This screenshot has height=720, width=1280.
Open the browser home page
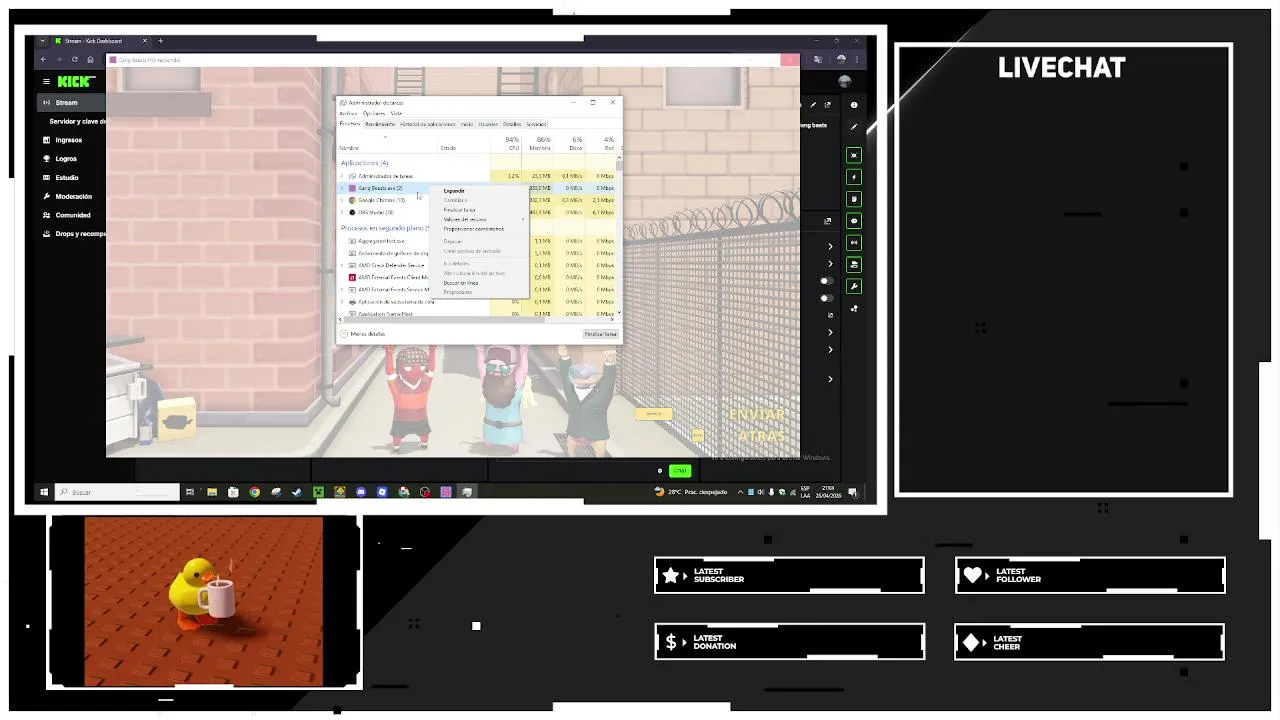point(90,60)
